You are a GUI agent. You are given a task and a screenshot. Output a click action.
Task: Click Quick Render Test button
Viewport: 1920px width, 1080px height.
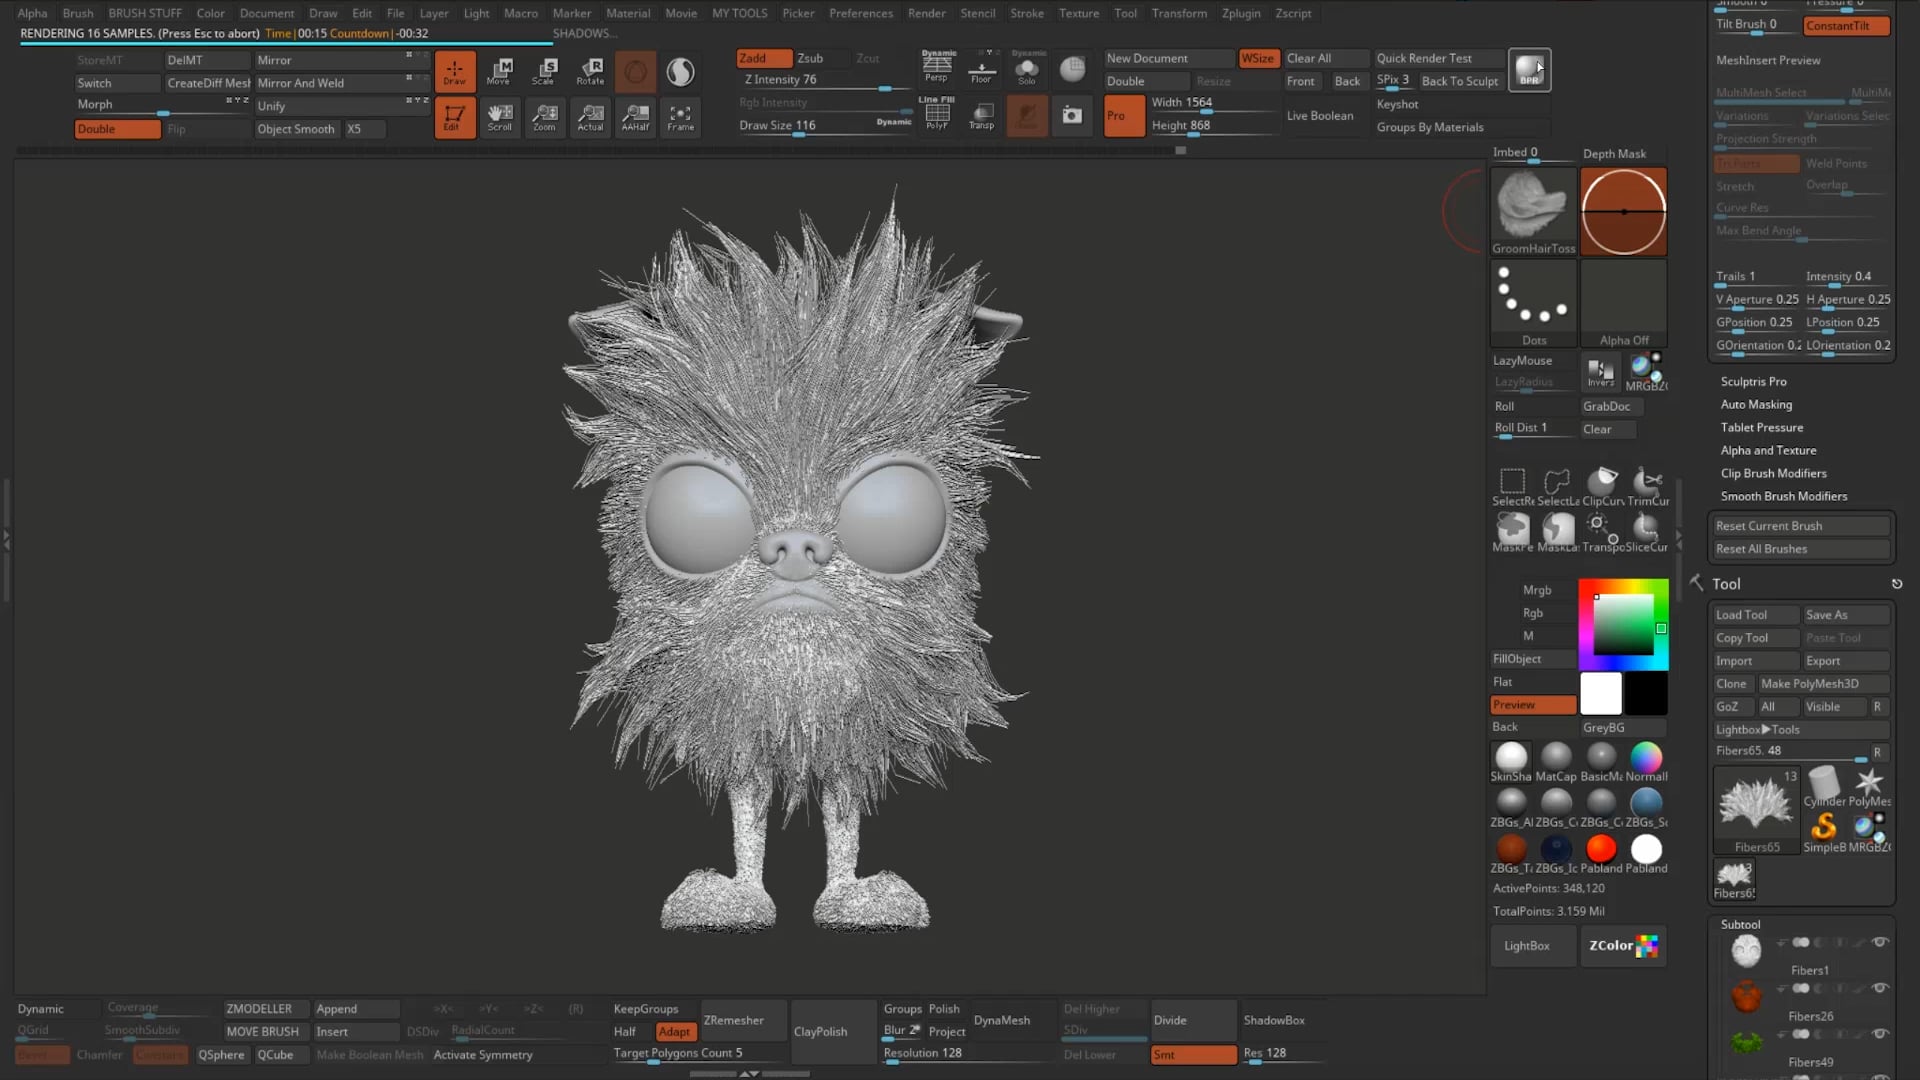coord(1438,58)
